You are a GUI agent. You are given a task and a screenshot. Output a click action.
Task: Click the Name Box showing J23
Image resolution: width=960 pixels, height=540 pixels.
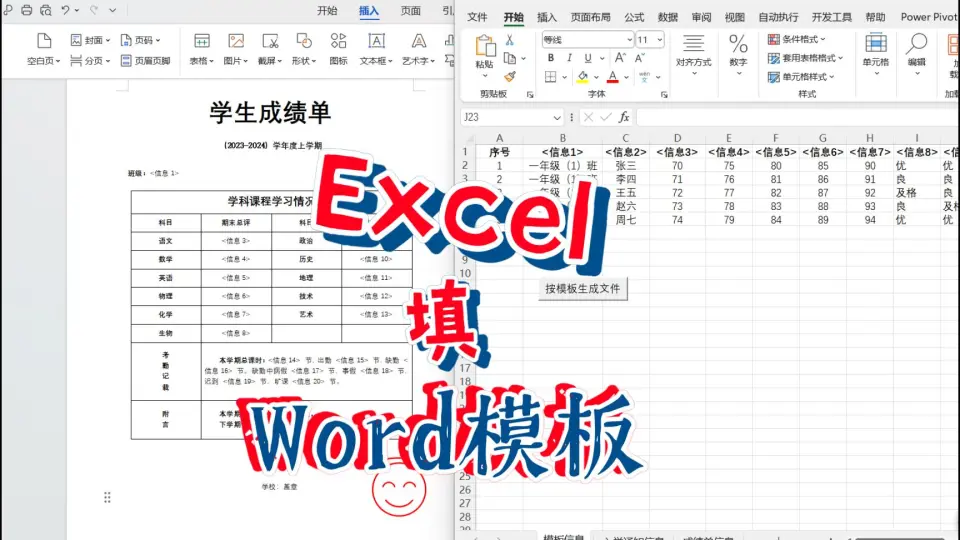pos(511,117)
